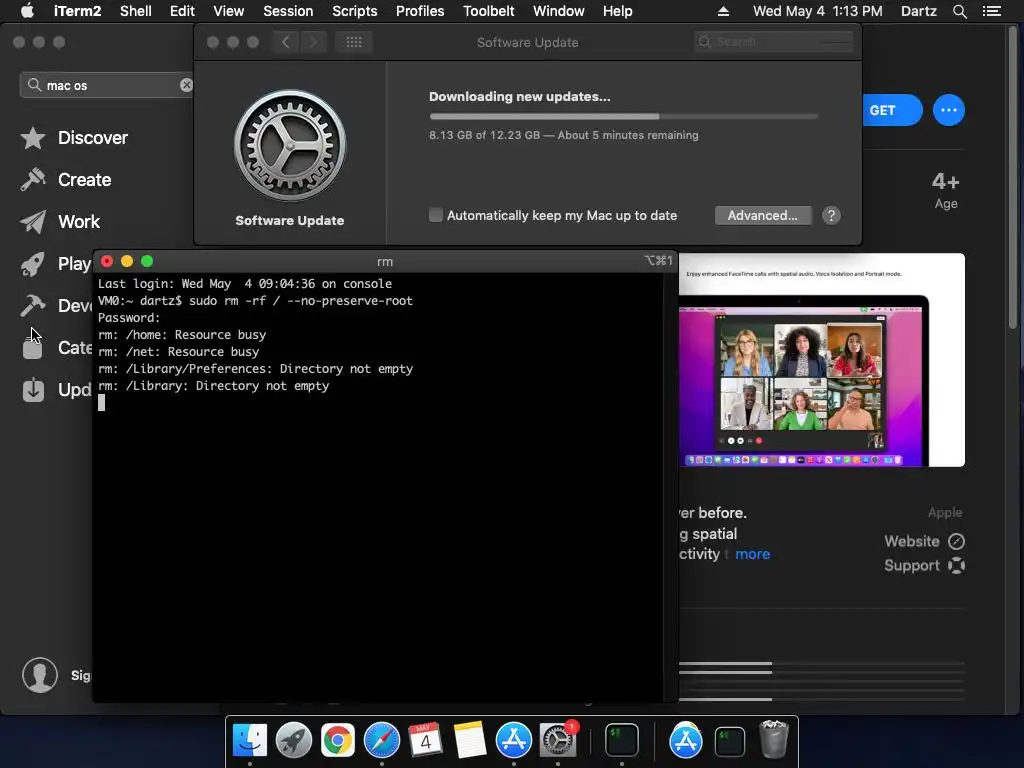Open the iTerm terminal icon in Dock
The width and height of the screenshot is (1024, 768).
tap(621, 741)
